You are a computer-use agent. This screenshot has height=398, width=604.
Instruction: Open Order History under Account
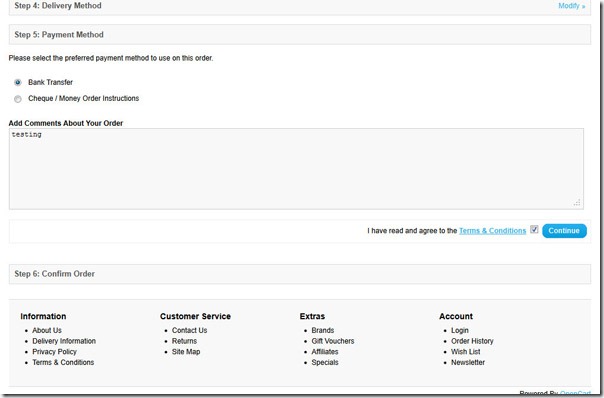click(472, 341)
